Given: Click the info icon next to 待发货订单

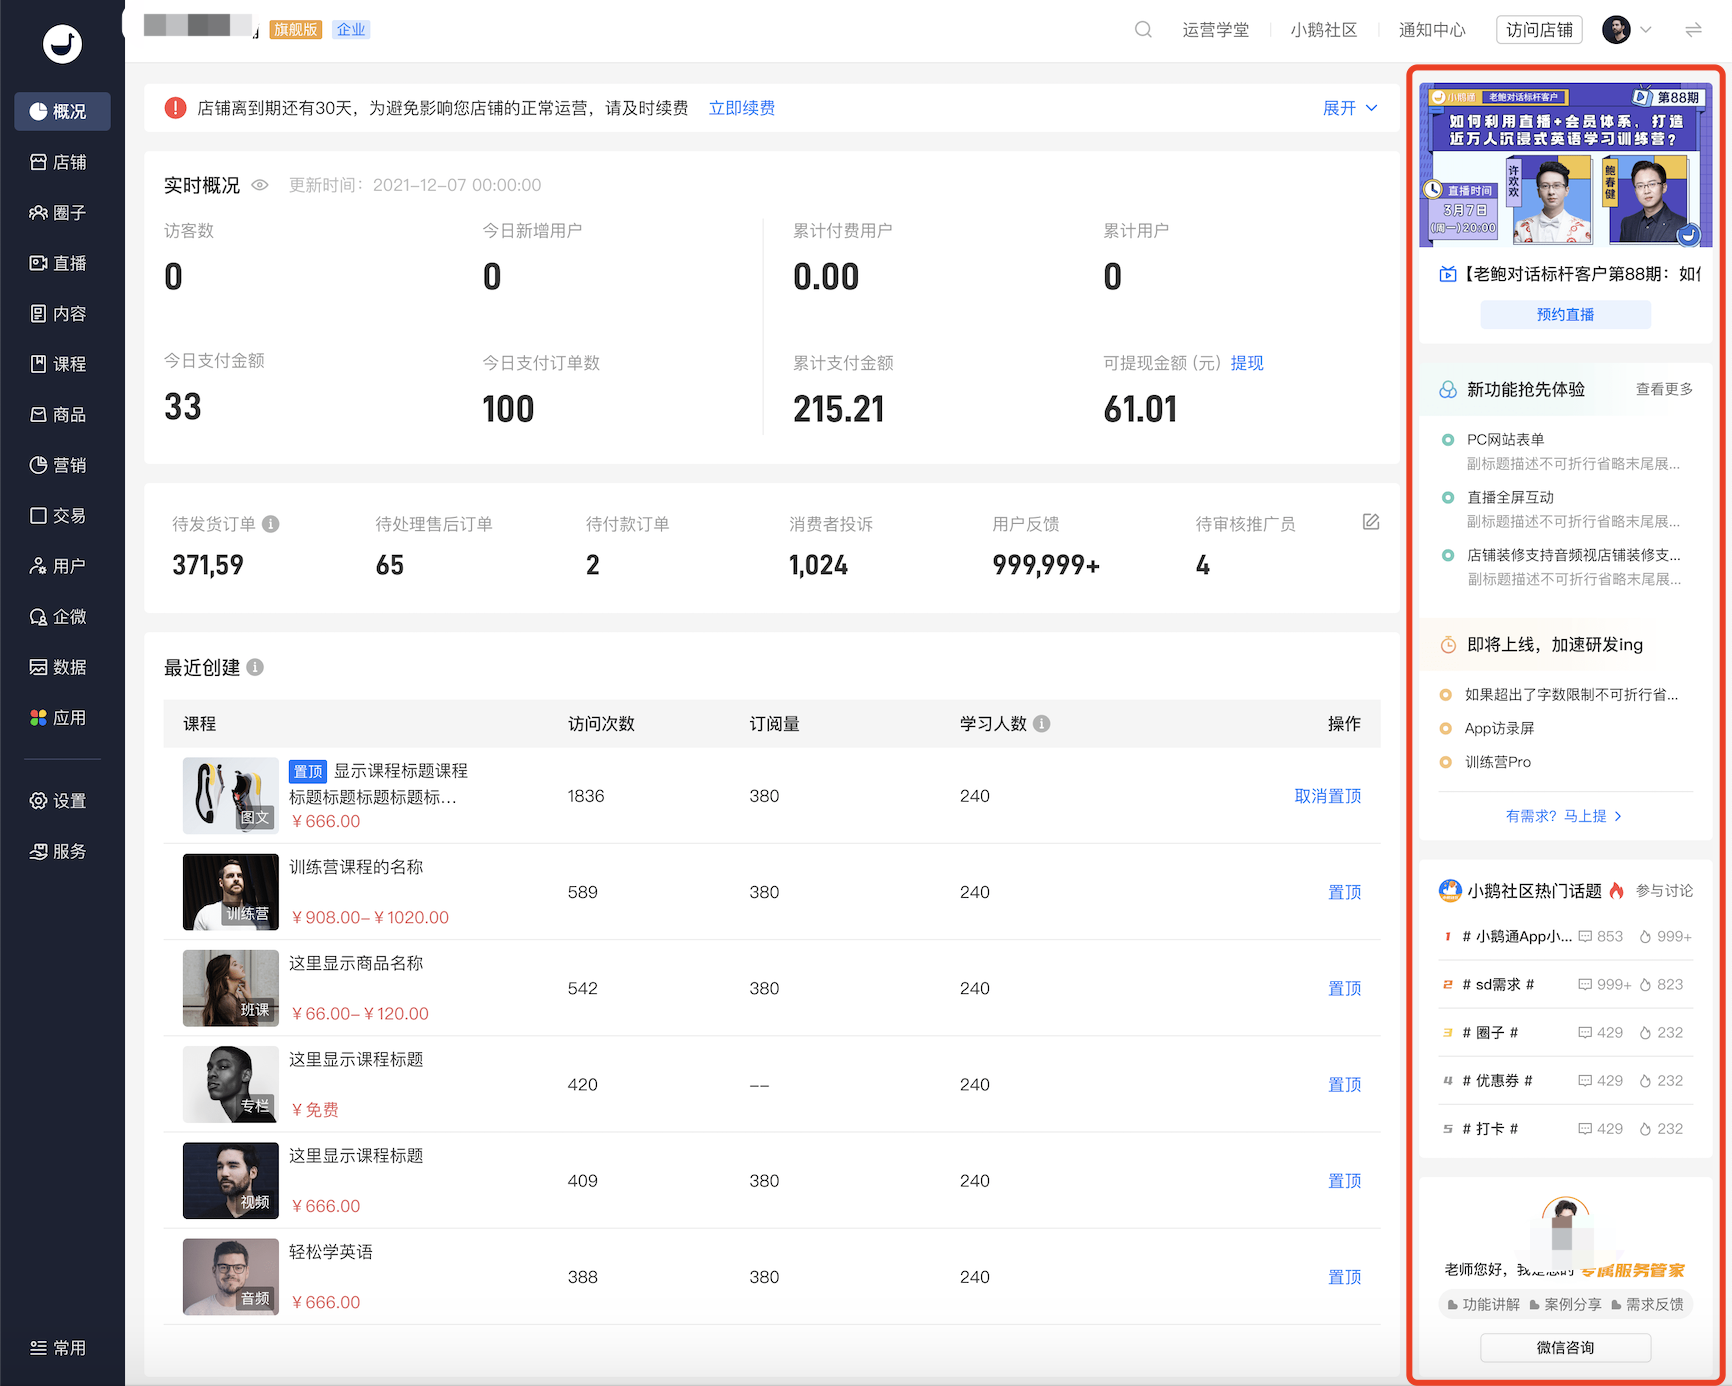Looking at the screenshot, I should pos(271,524).
